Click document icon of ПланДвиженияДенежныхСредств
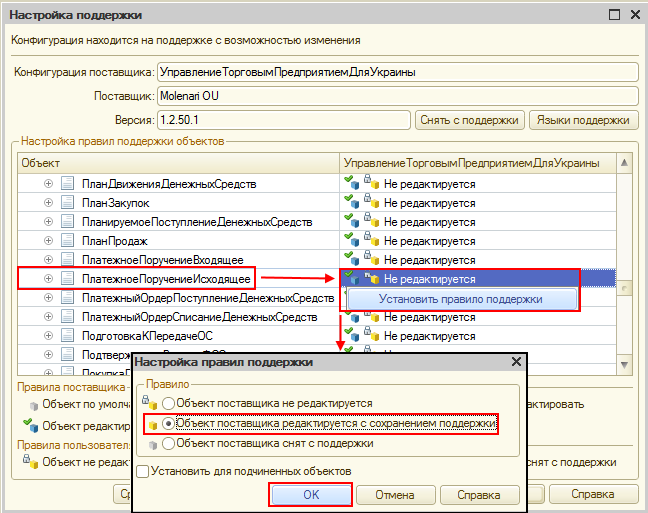648x513 pixels. pos(67,183)
